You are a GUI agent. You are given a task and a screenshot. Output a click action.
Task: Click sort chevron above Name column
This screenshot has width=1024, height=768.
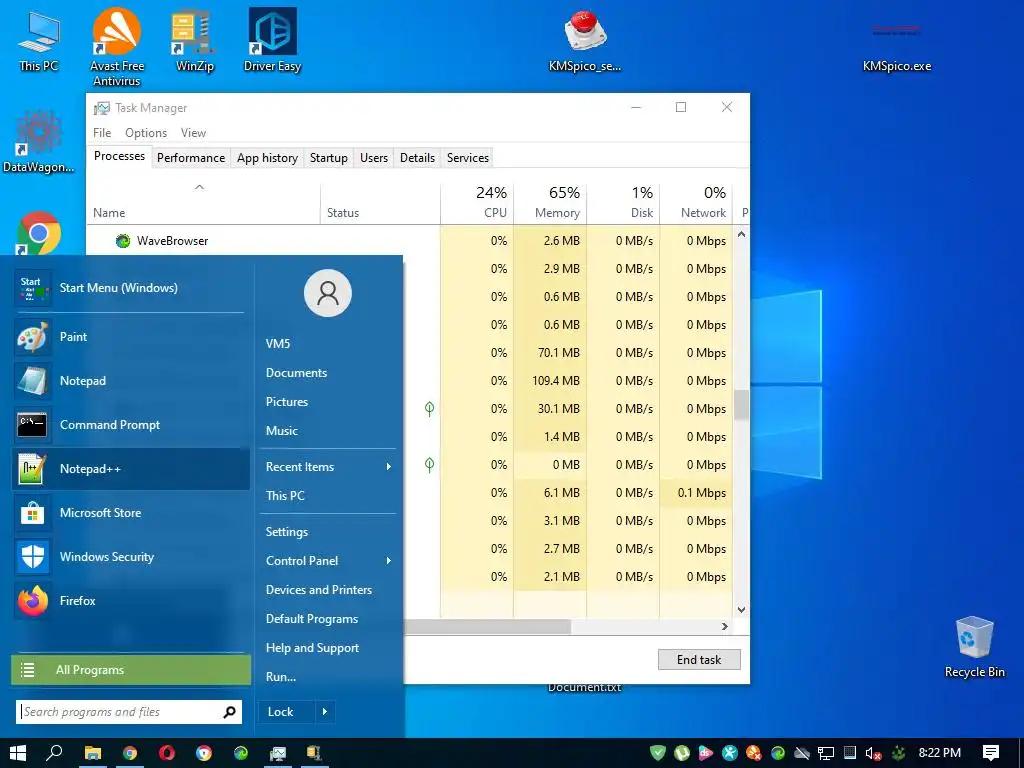tap(199, 188)
